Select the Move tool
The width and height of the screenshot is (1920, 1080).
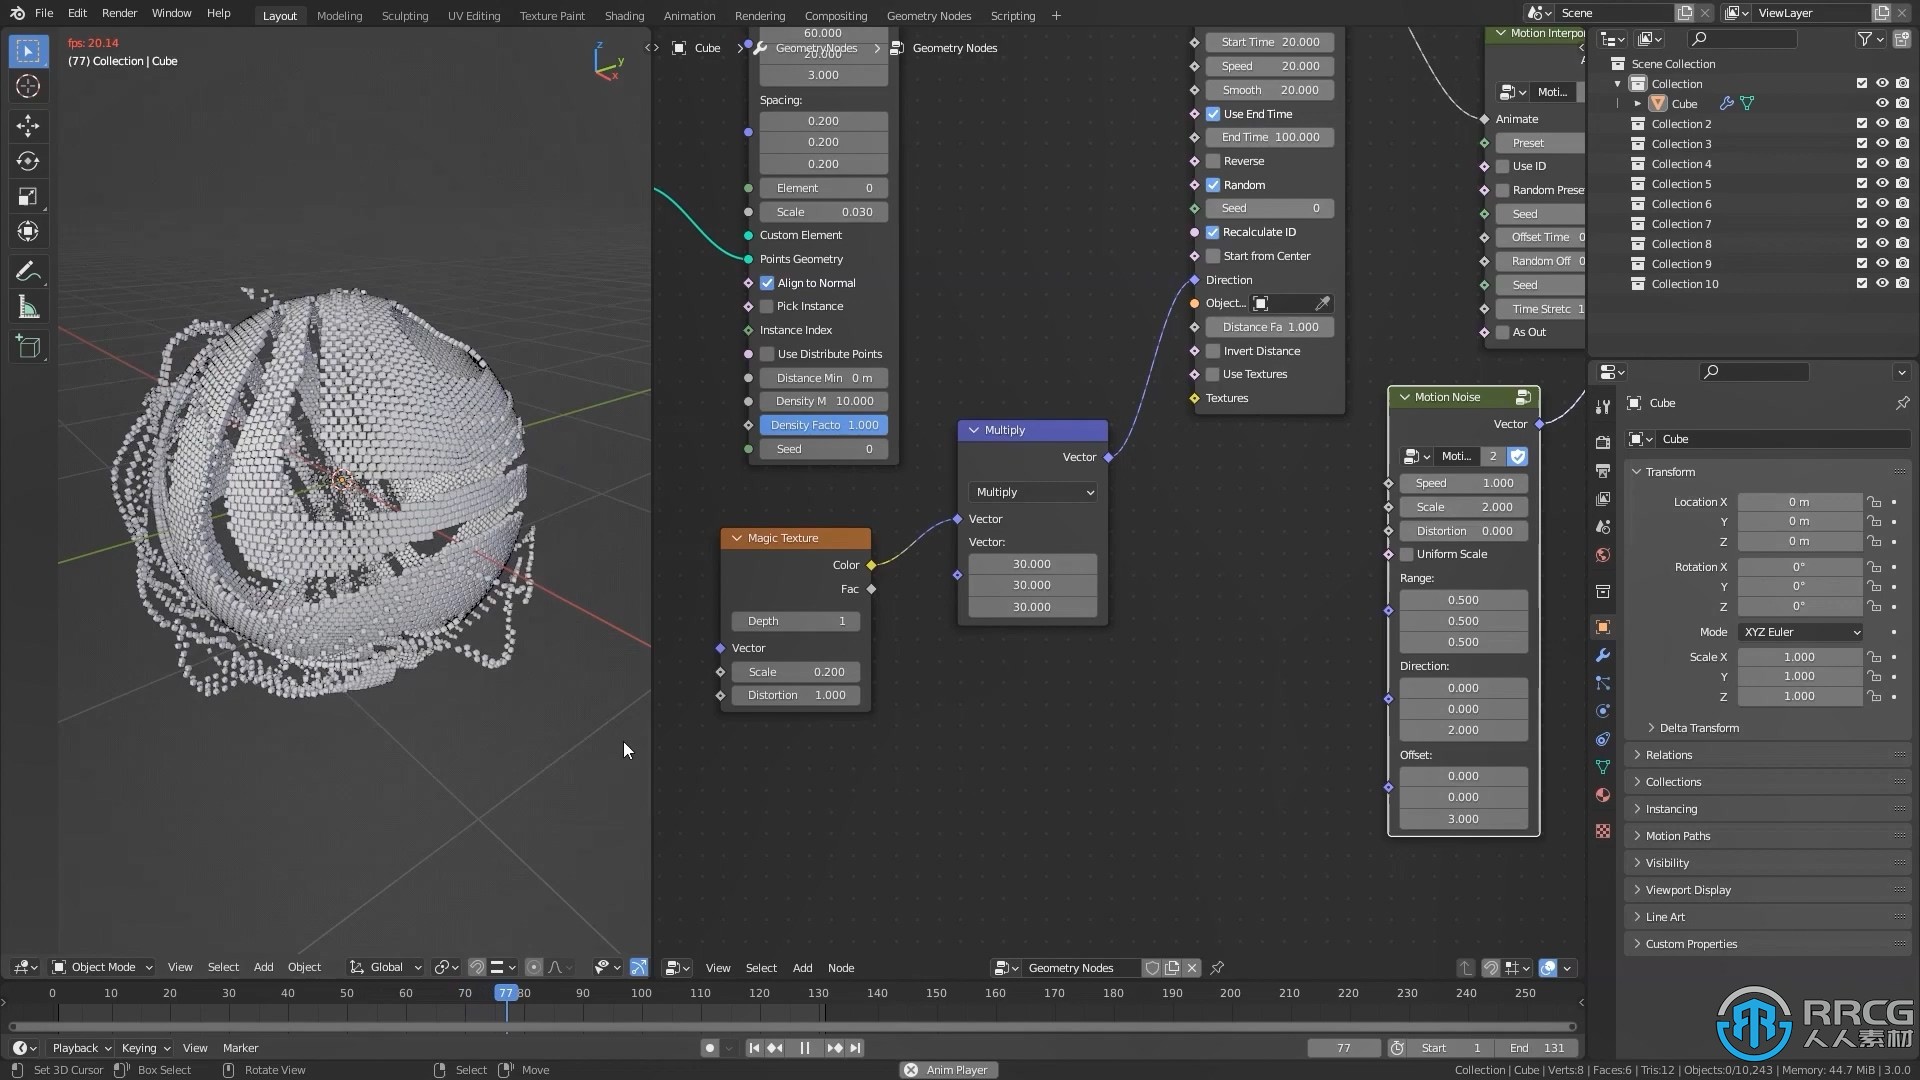tap(28, 125)
